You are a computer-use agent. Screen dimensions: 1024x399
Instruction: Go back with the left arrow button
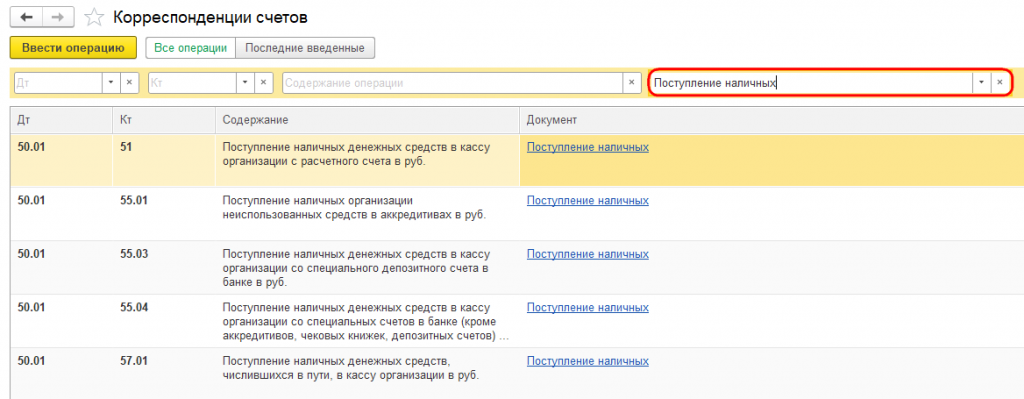pyautogui.click(x=26, y=18)
